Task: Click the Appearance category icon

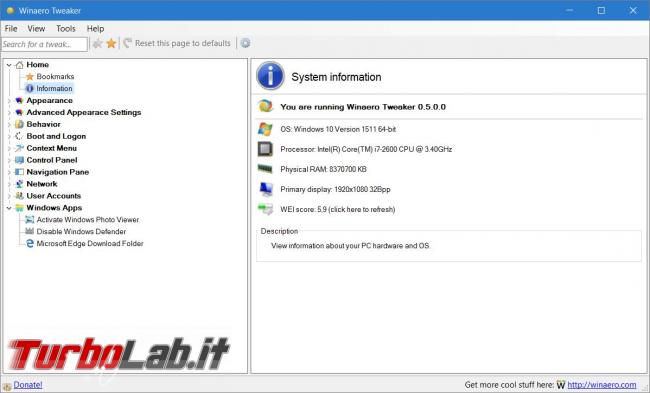Action: [x=19, y=100]
